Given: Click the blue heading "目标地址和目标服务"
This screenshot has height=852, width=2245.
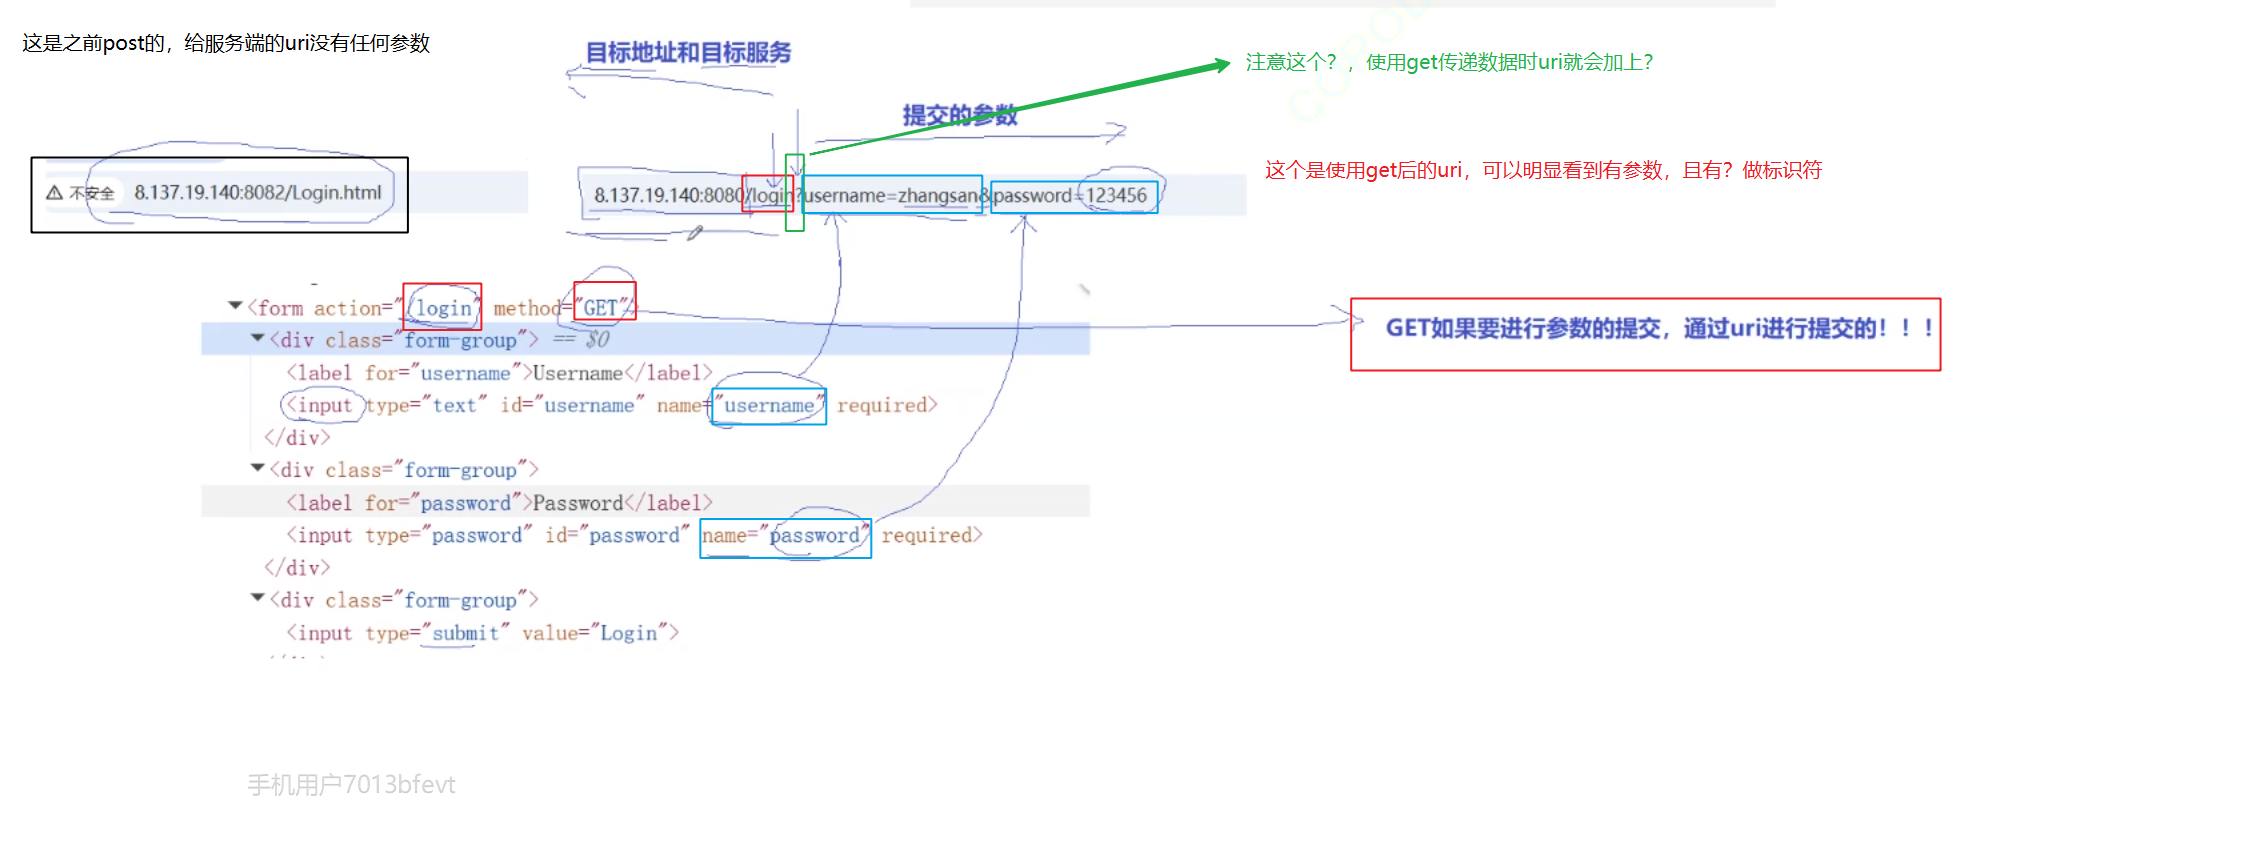Looking at the screenshot, I should point(688,52).
